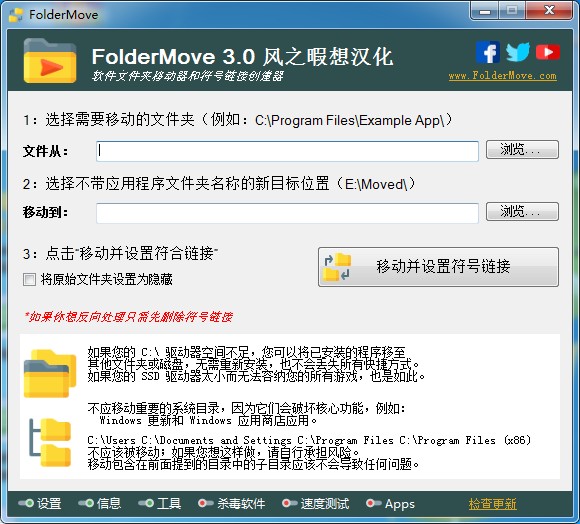Click into the 移动到 destination field
Image resolution: width=580 pixels, height=524 pixels.
(287, 213)
